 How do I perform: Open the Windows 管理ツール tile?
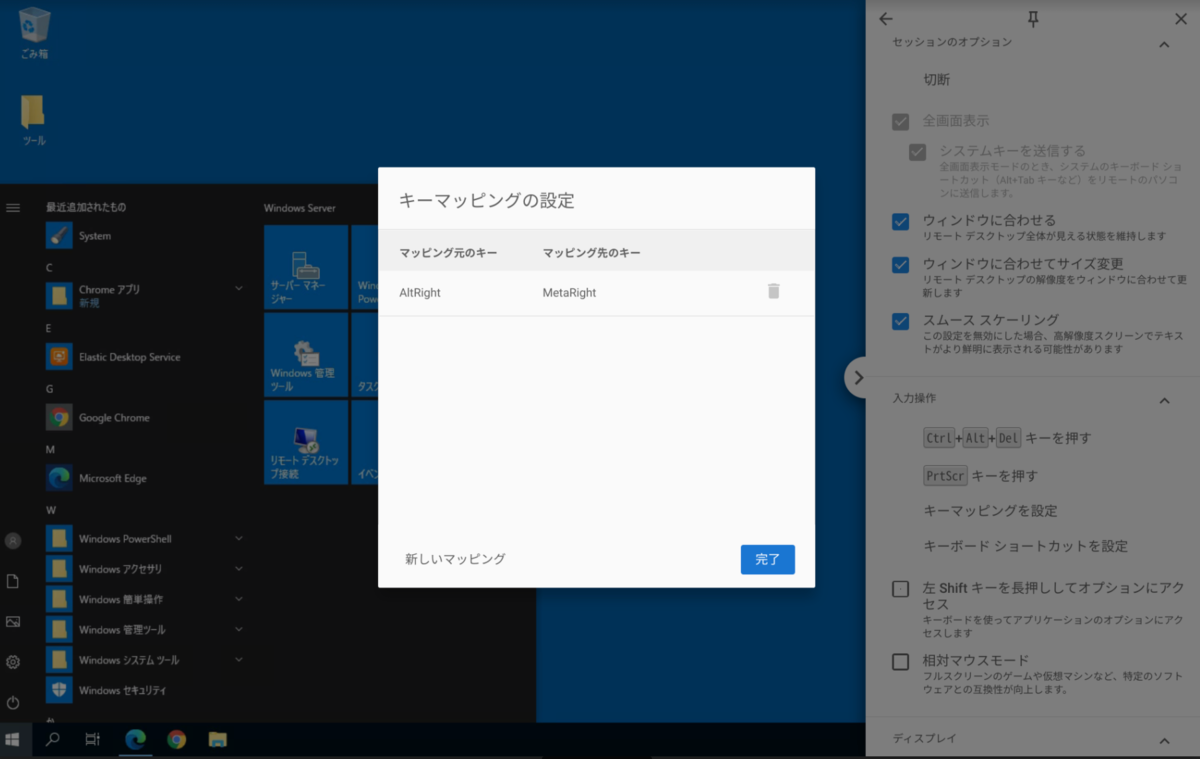coord(304,354)
